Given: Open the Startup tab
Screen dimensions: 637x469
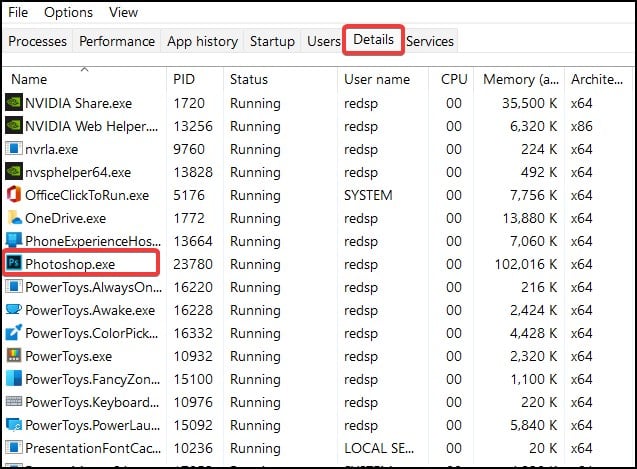Looking at the screenshot, I should pyautogui.click(x=273, y=41).
